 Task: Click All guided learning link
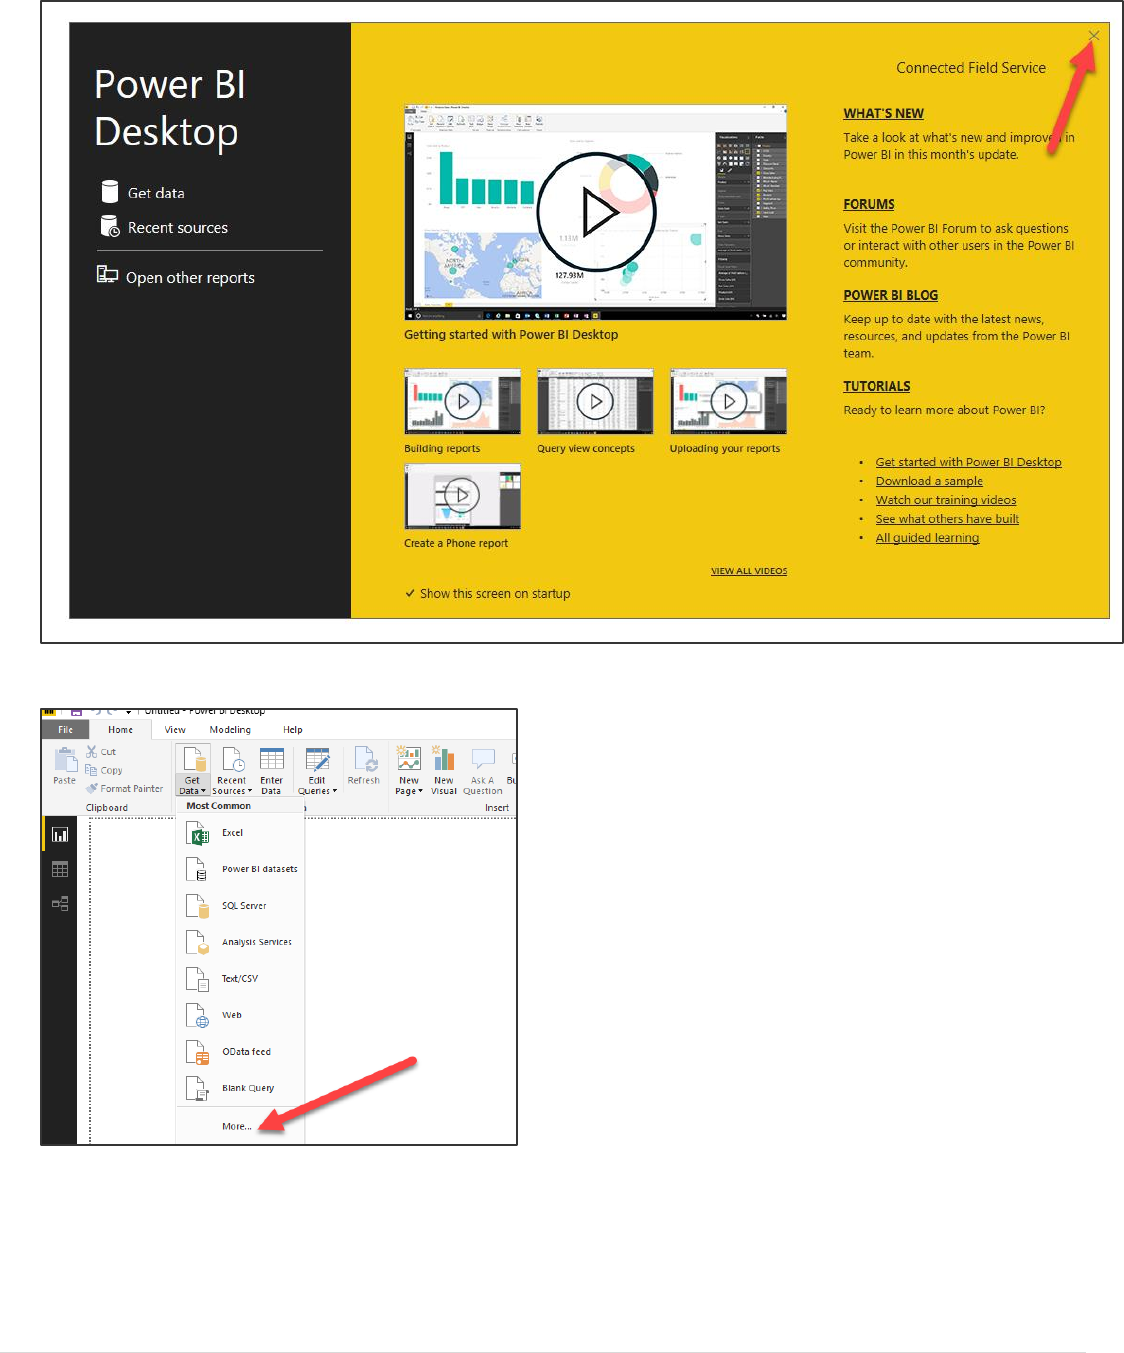click(x=927, y=538)
